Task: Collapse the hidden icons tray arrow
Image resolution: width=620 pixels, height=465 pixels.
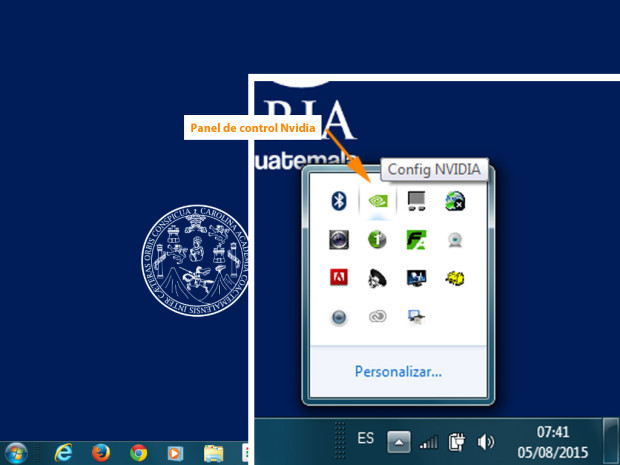Action: [x=398, y=441]
